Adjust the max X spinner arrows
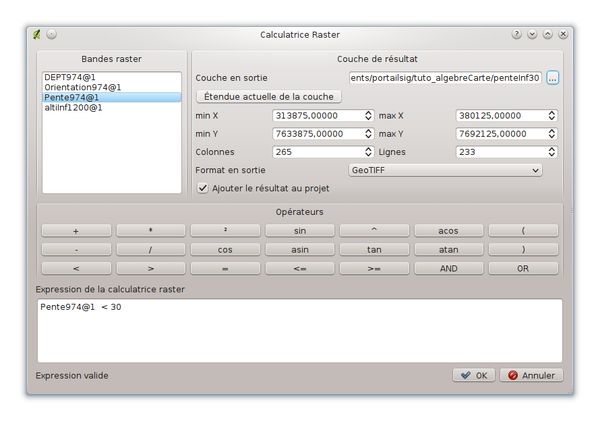 pyautogui.click(x=552, y=115)
